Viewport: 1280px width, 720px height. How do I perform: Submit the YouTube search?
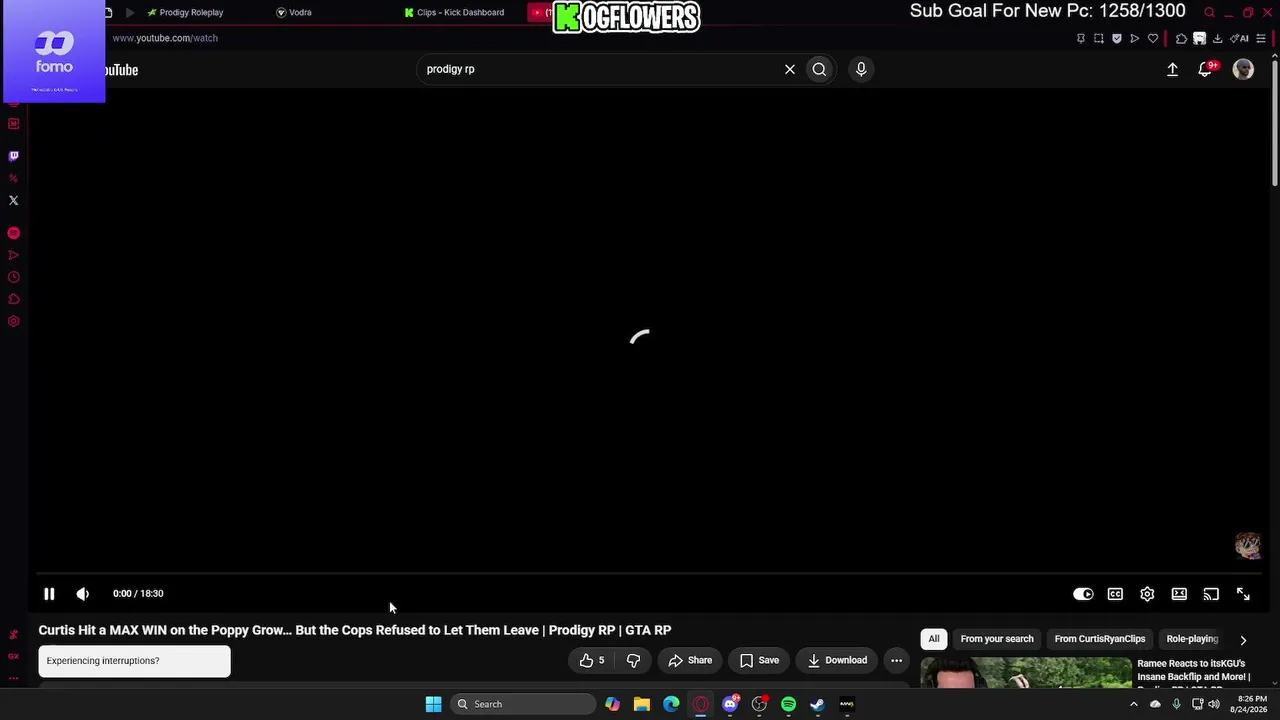(819, 69)
